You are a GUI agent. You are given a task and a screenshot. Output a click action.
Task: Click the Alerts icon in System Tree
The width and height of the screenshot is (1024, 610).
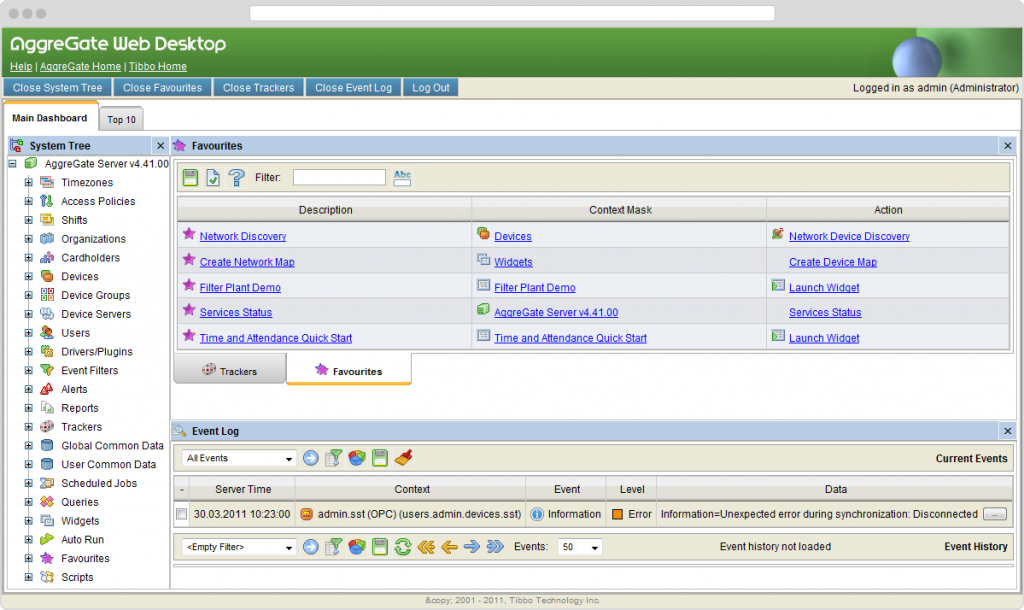(x=47, y=389)
